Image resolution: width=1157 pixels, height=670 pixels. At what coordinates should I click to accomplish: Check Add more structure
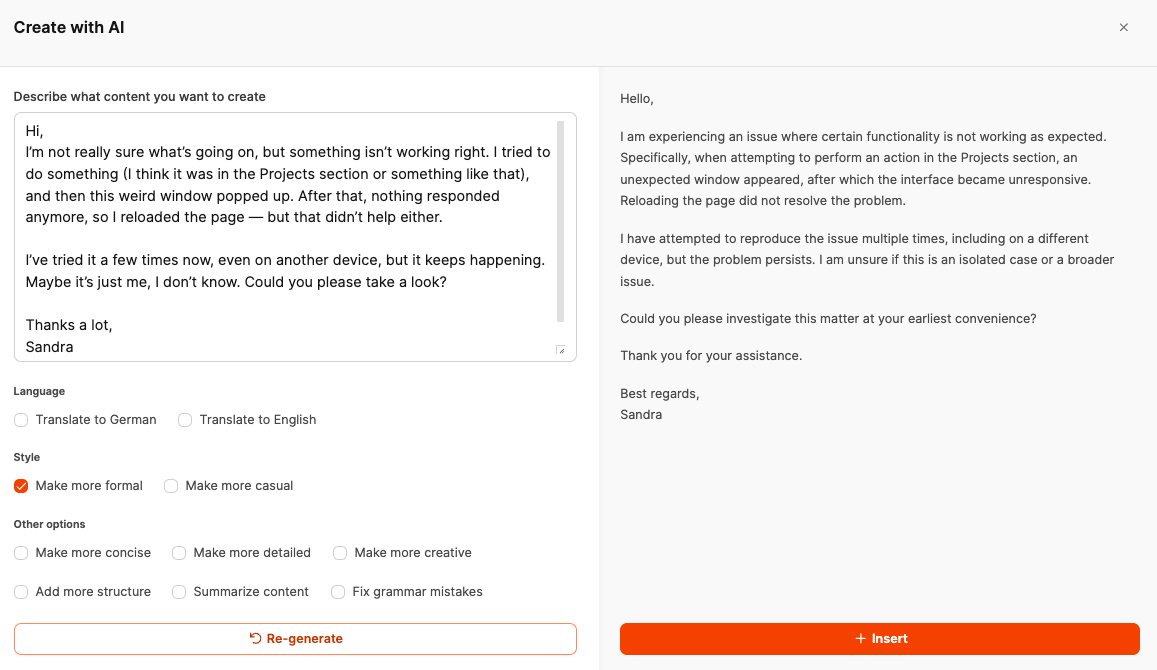click(21, 592)
